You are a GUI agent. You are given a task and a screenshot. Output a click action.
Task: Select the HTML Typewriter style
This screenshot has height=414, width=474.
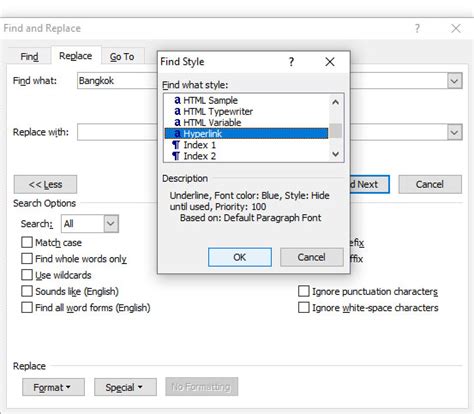246,111
